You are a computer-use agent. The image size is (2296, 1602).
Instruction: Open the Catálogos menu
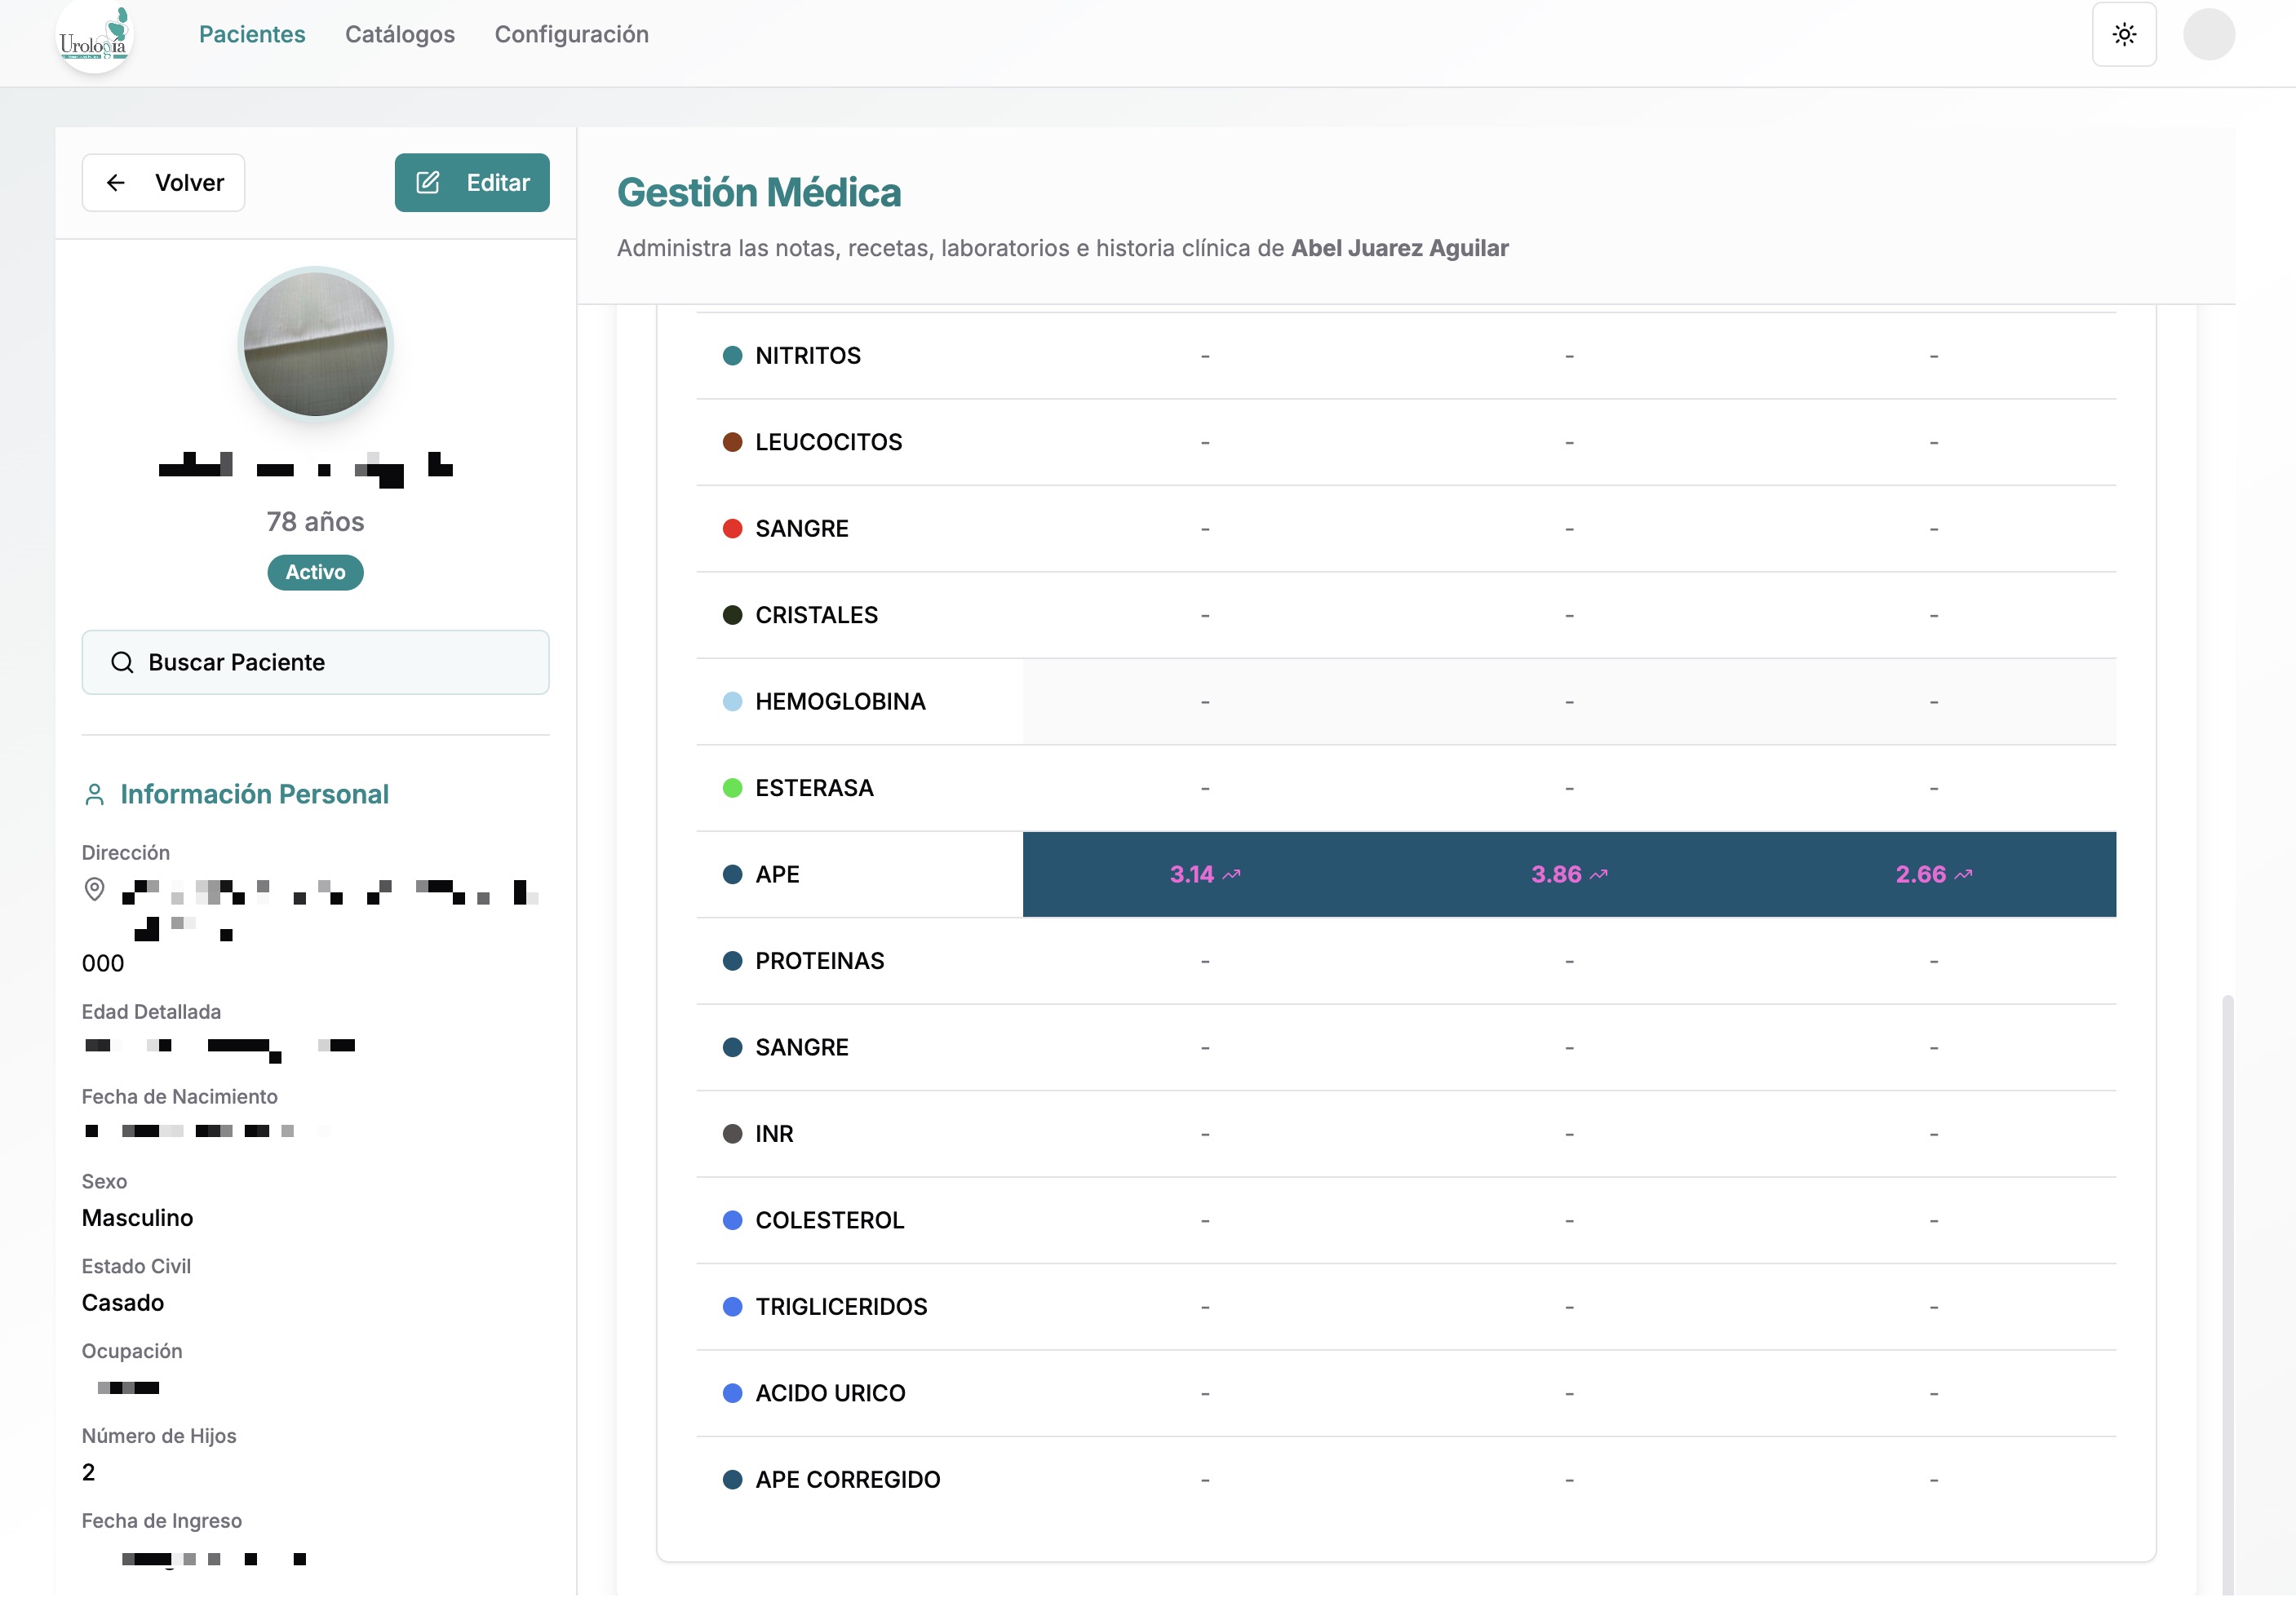[x=399, y=34]
